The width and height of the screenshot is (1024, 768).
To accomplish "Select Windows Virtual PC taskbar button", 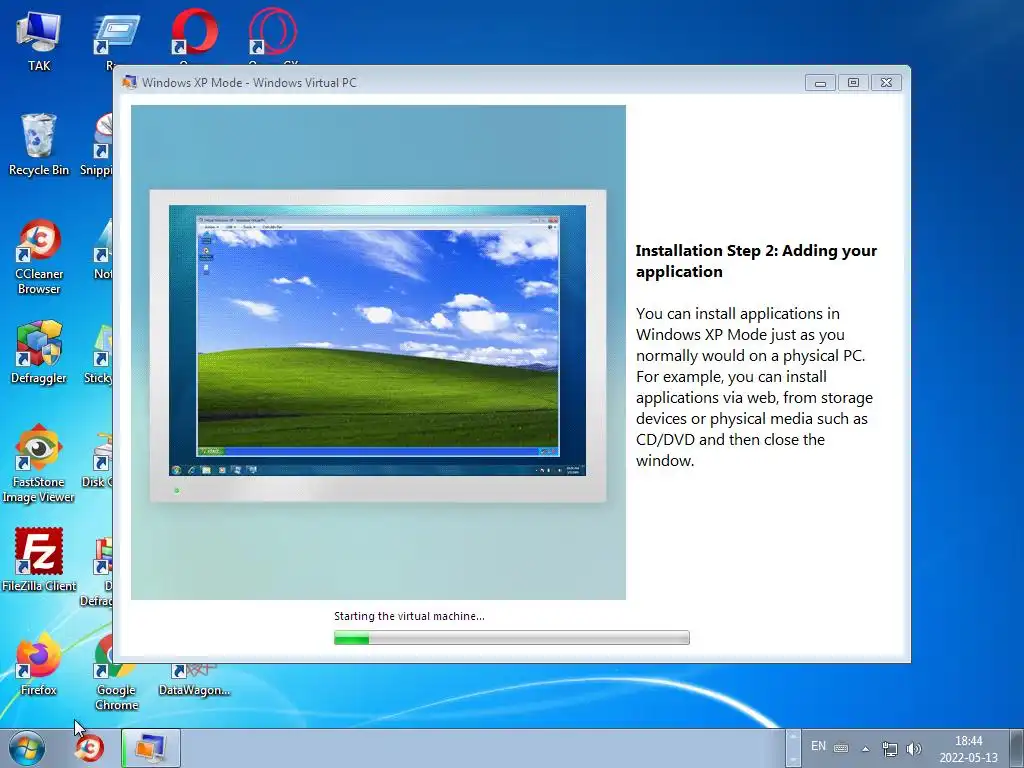I will coord(151,748).
